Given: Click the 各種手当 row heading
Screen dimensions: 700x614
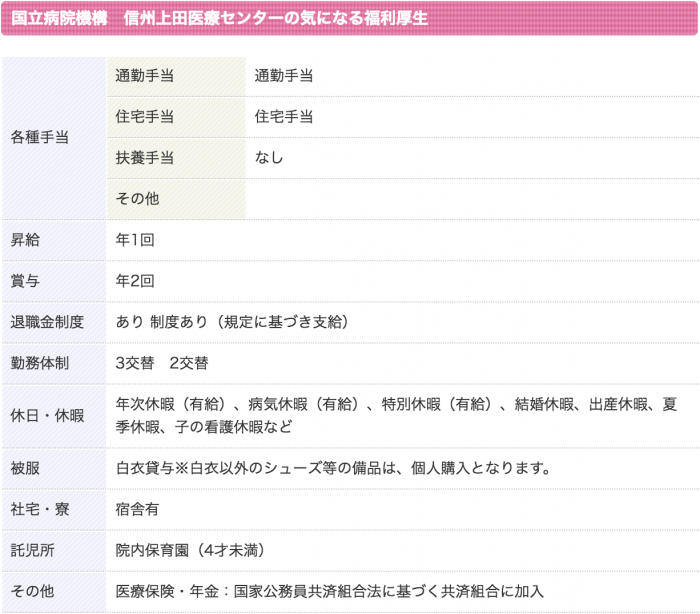Looking at the screenshot, I should click(x=40, y=138).
